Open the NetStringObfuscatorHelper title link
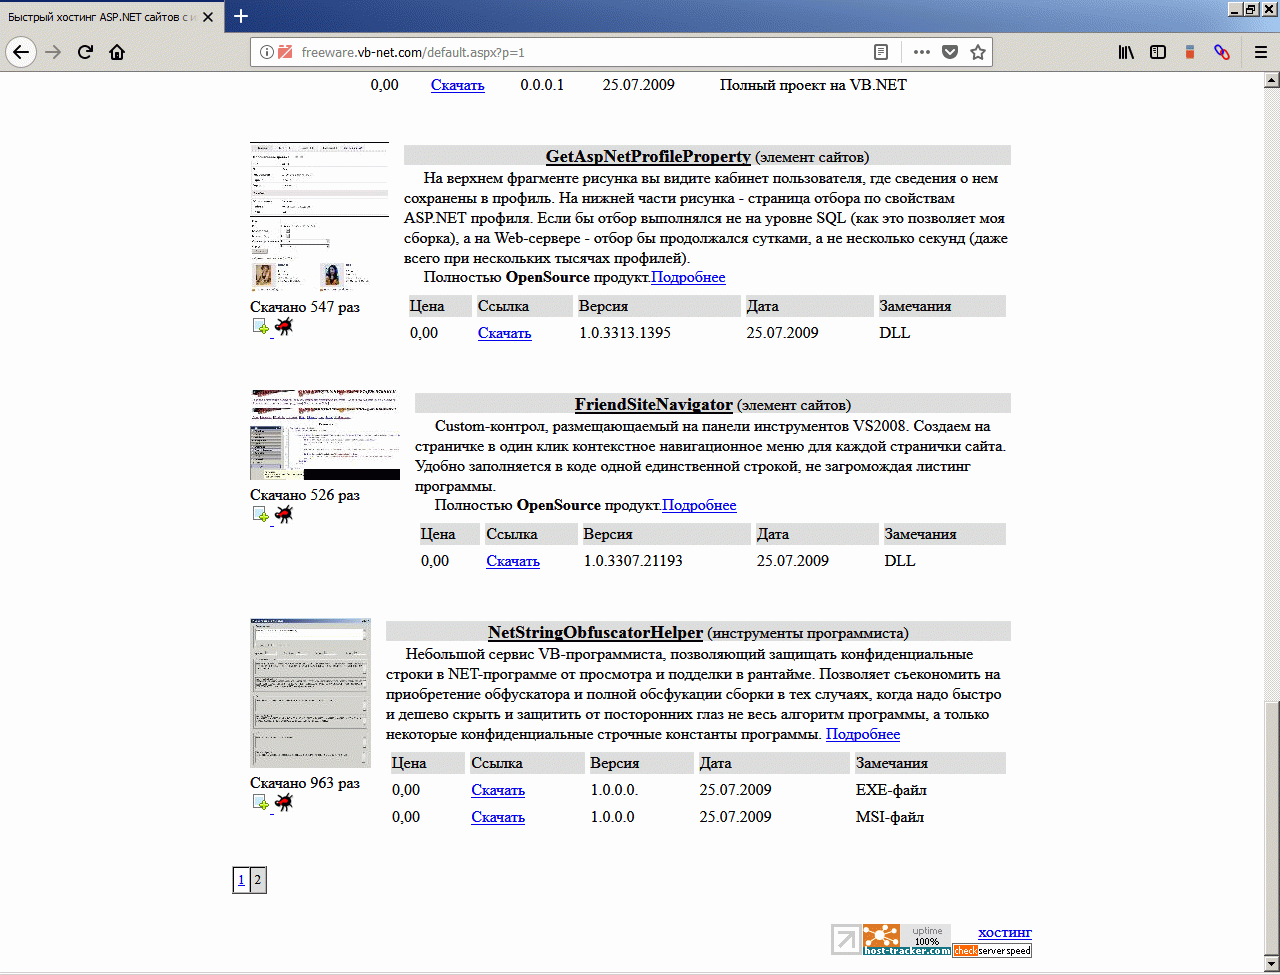 [595, 632]
